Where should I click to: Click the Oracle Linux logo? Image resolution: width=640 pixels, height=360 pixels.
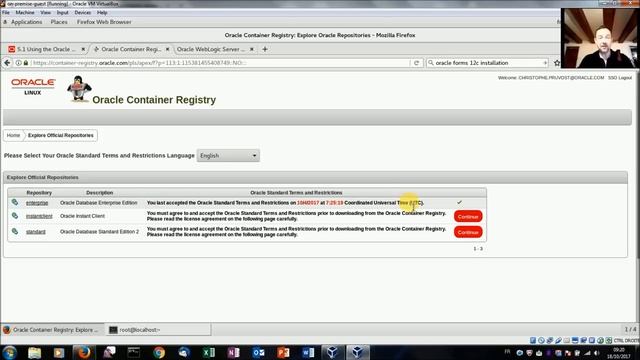point(33,87)
